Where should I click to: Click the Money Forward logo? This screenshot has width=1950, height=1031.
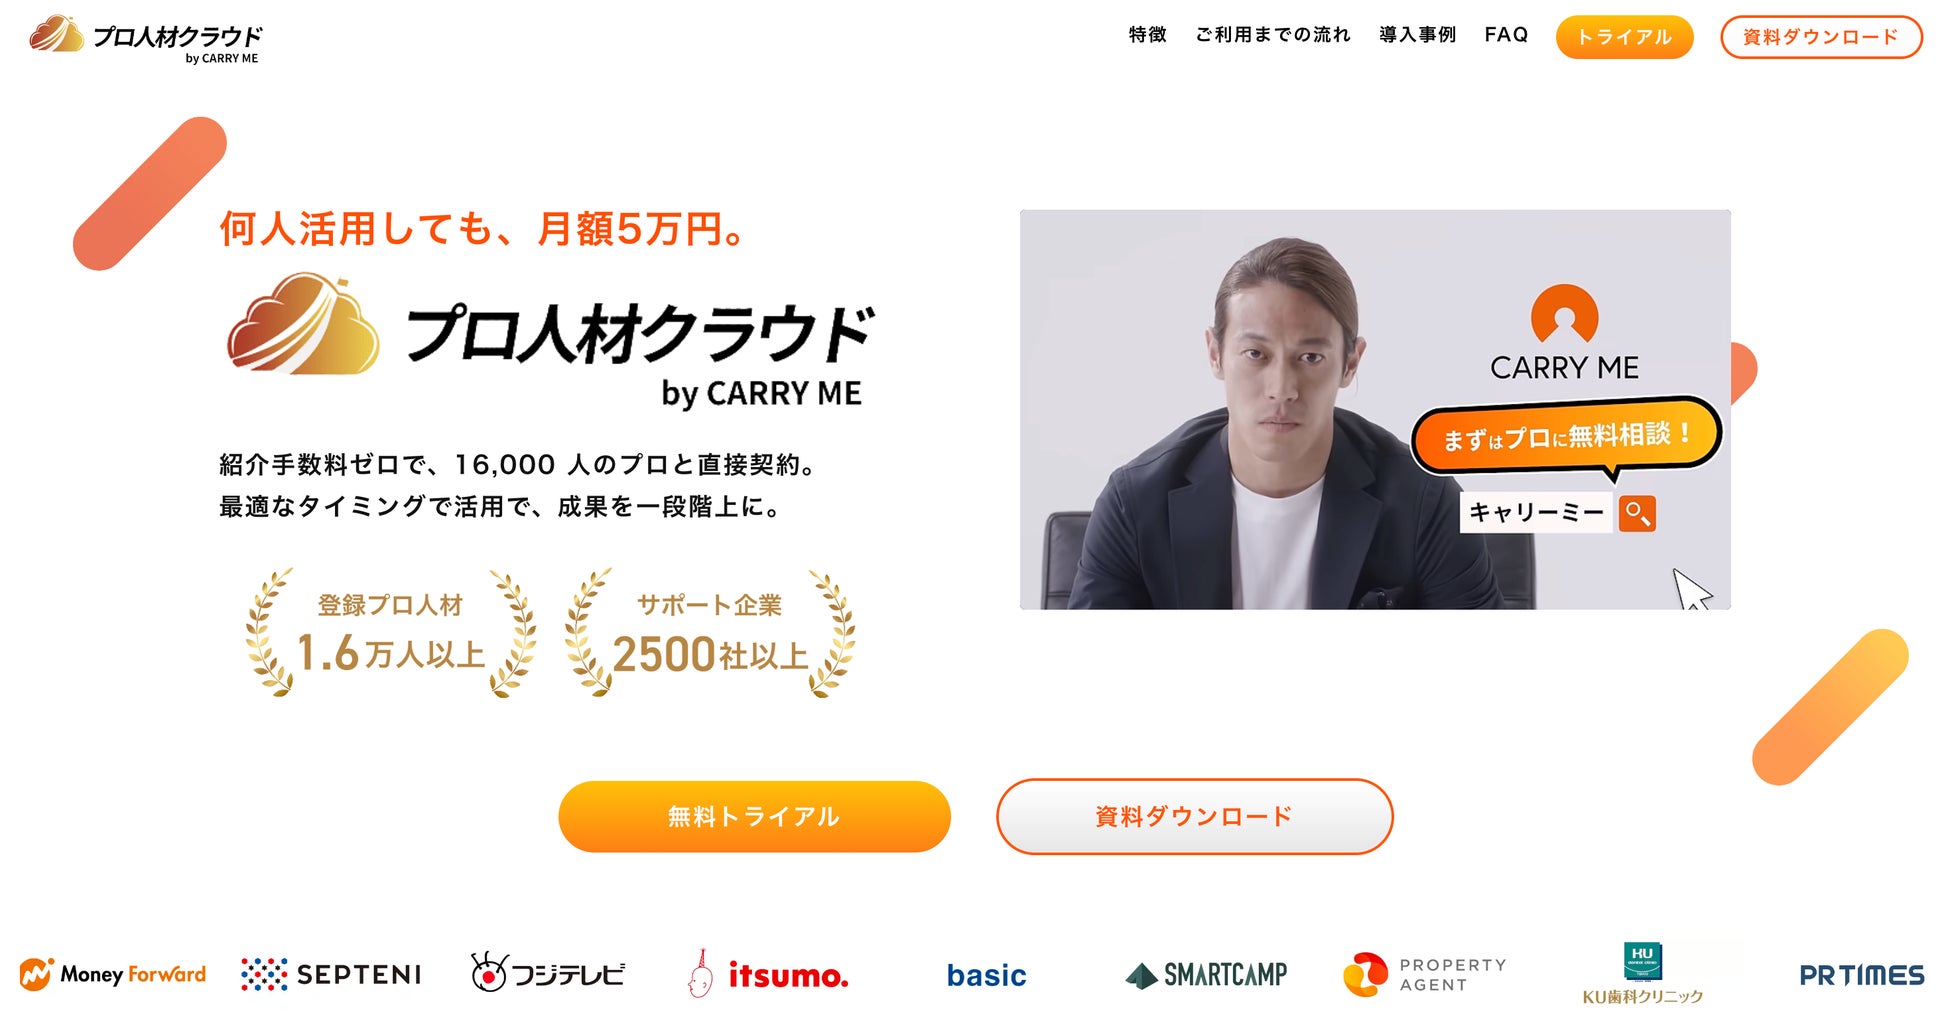tap(113, 974)
